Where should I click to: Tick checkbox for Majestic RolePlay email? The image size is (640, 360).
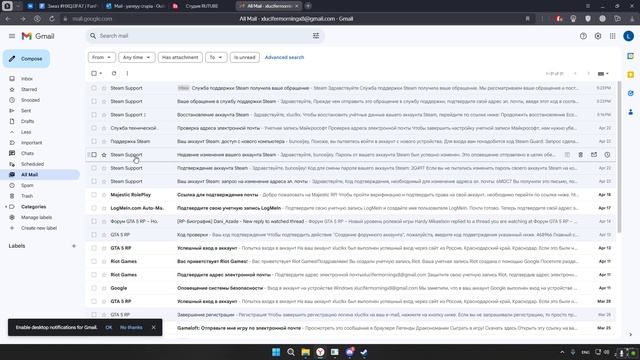[94, 195]
